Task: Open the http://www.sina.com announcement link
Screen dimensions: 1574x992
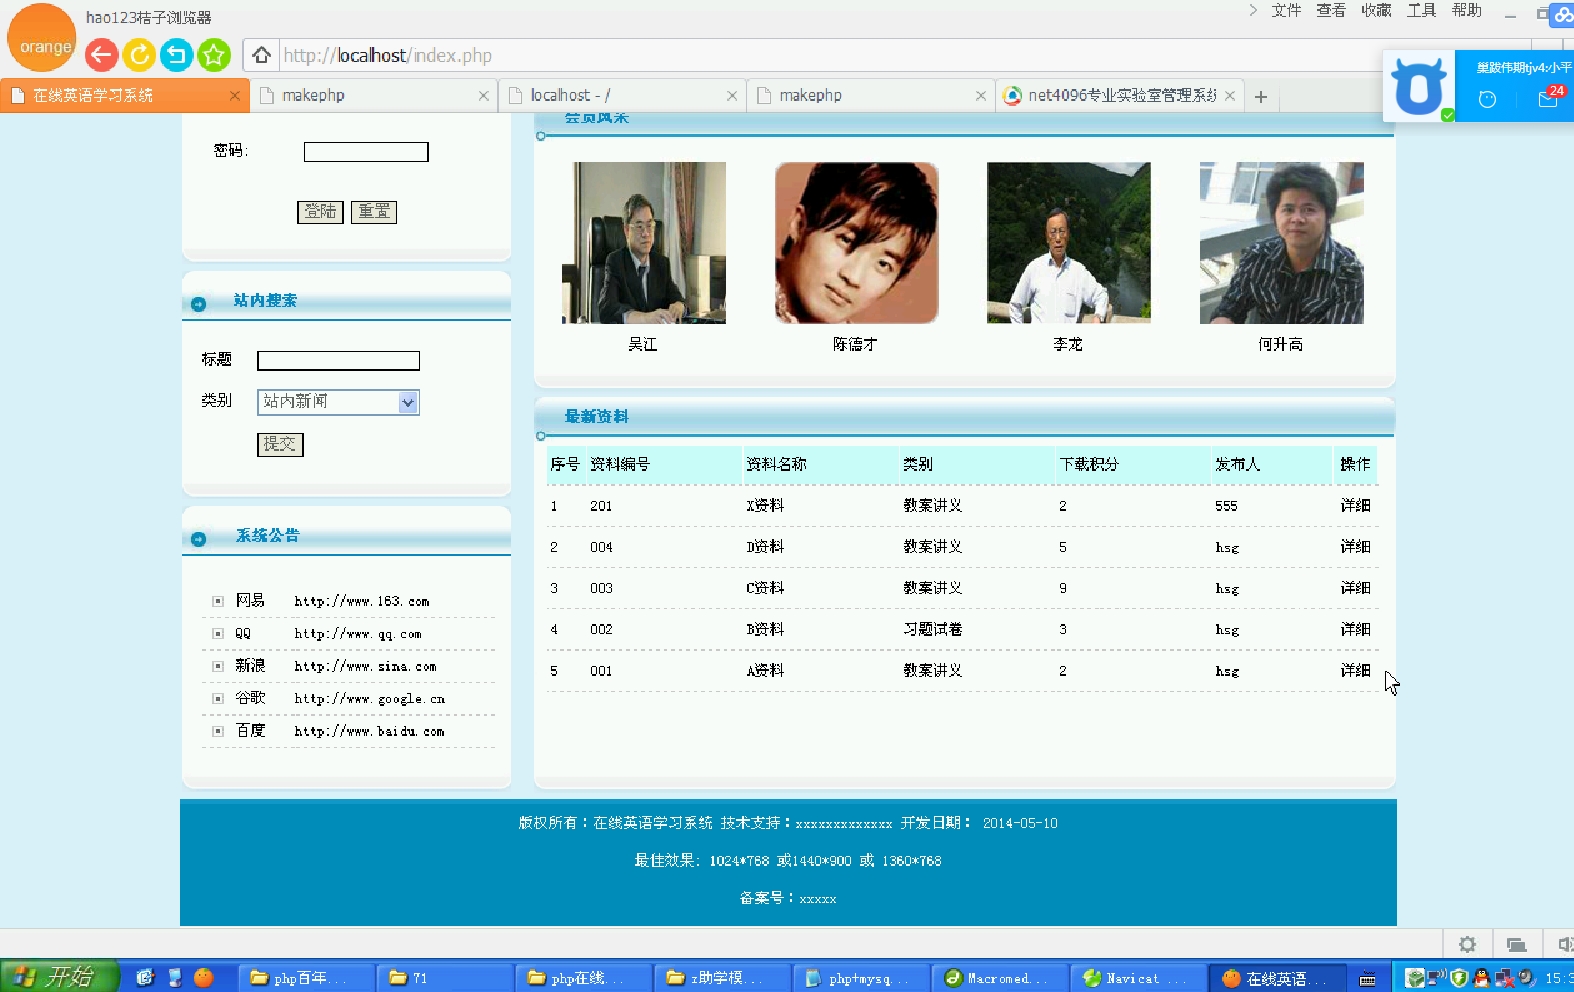Action: pos(365,666)
